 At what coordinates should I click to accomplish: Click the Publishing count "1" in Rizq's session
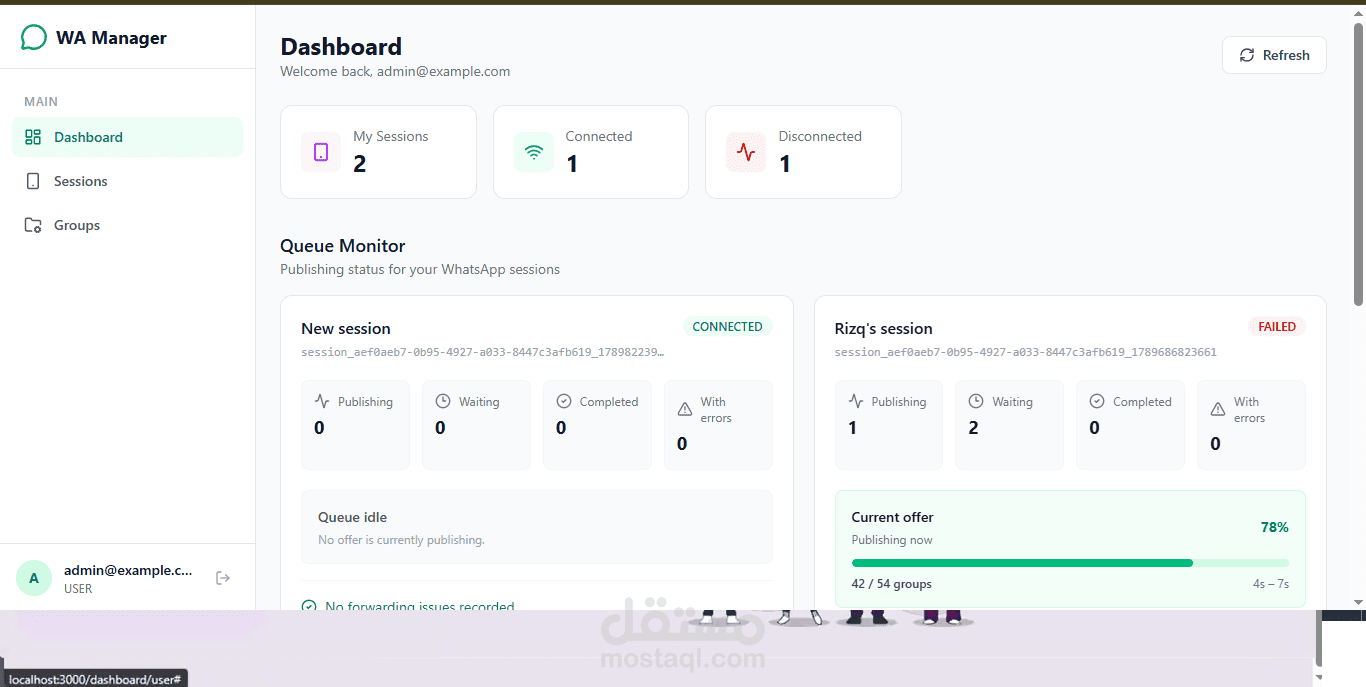853,428
